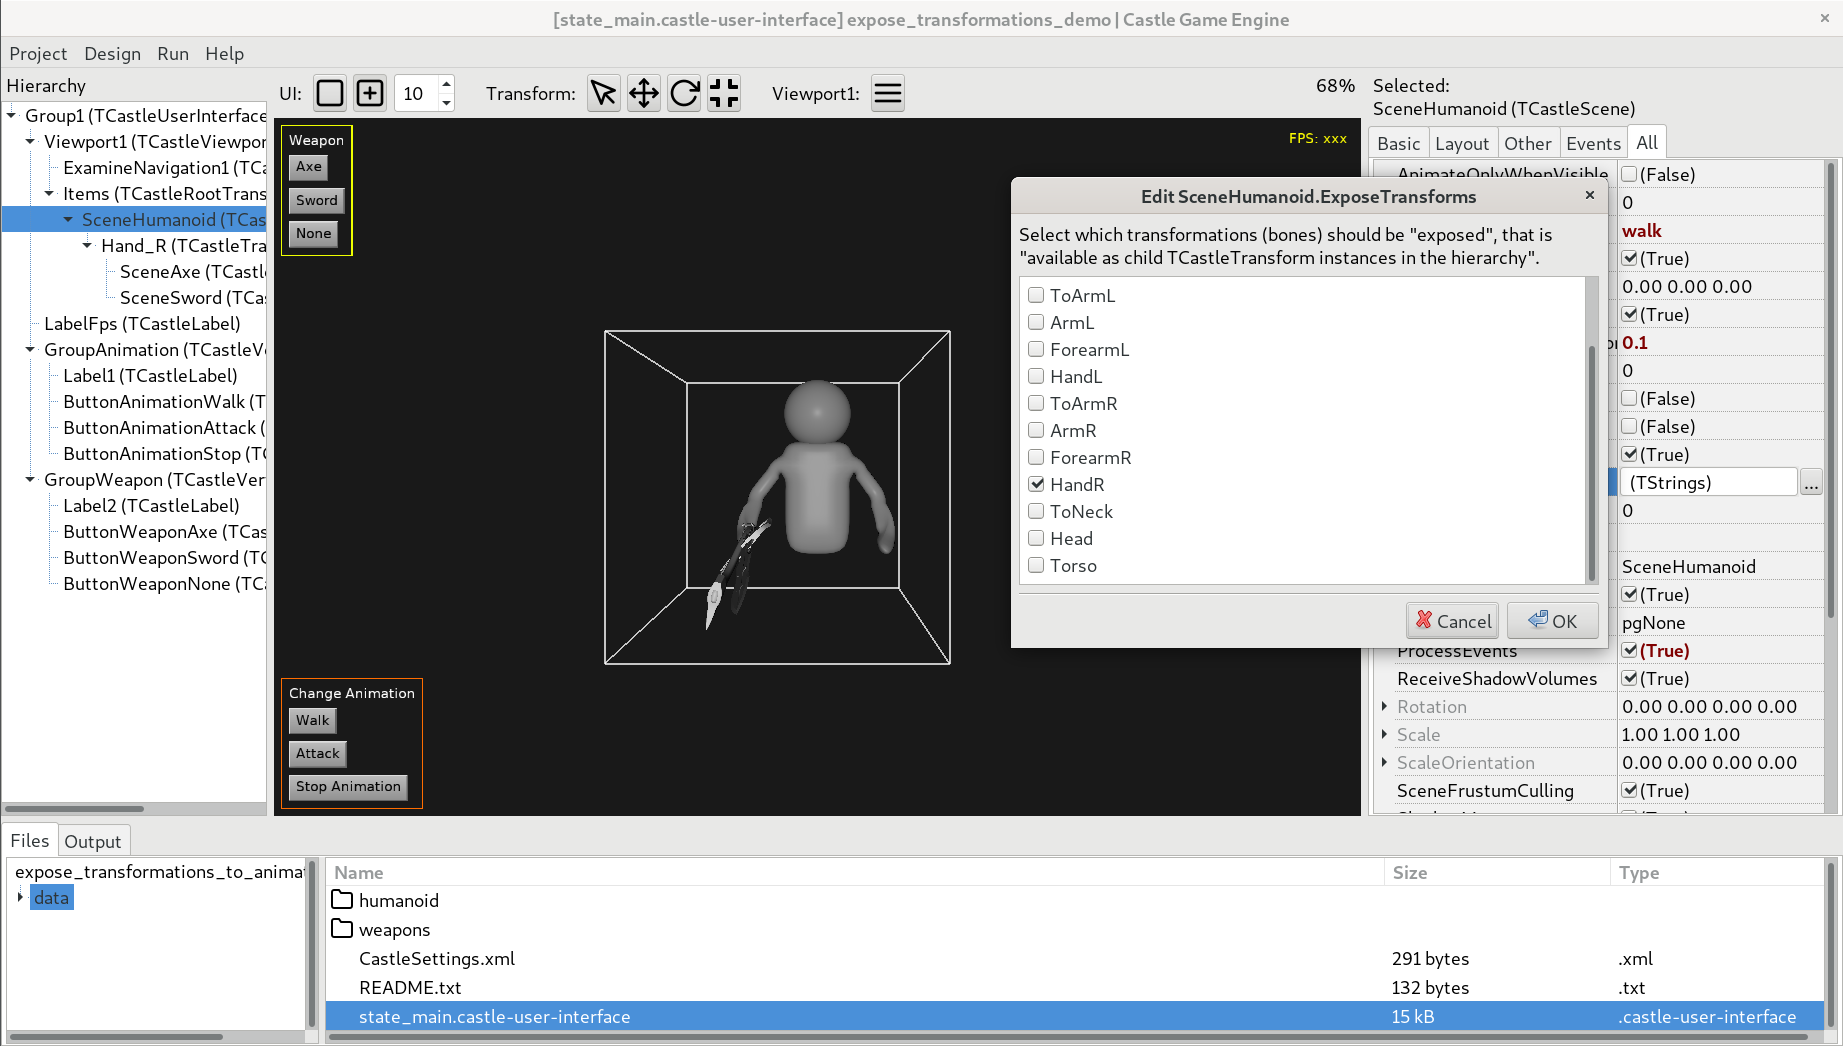This screenshot has height=1046, width=1843.
Task: Open the Run menu
Action: [x=173, y=54]
